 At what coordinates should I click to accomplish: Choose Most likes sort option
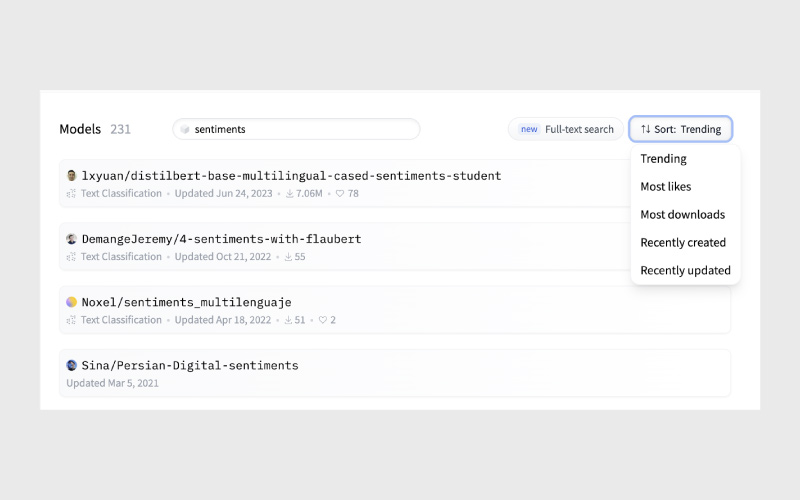click(x=665, y=186)
